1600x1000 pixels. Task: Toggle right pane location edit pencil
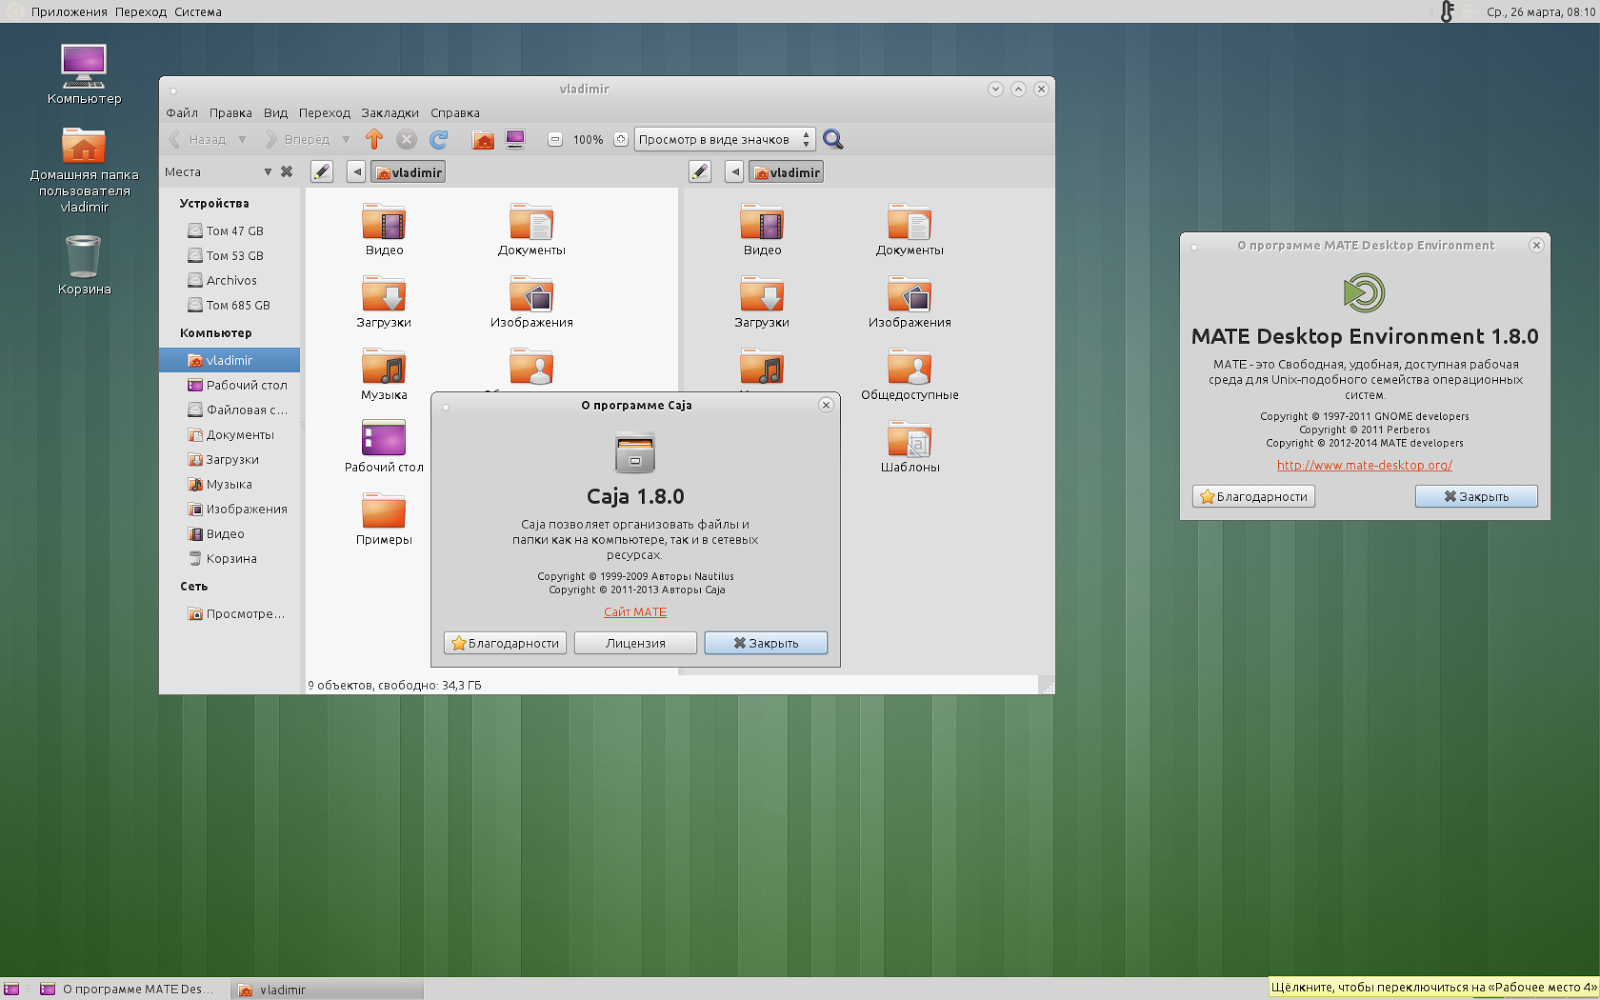(700, 172)
